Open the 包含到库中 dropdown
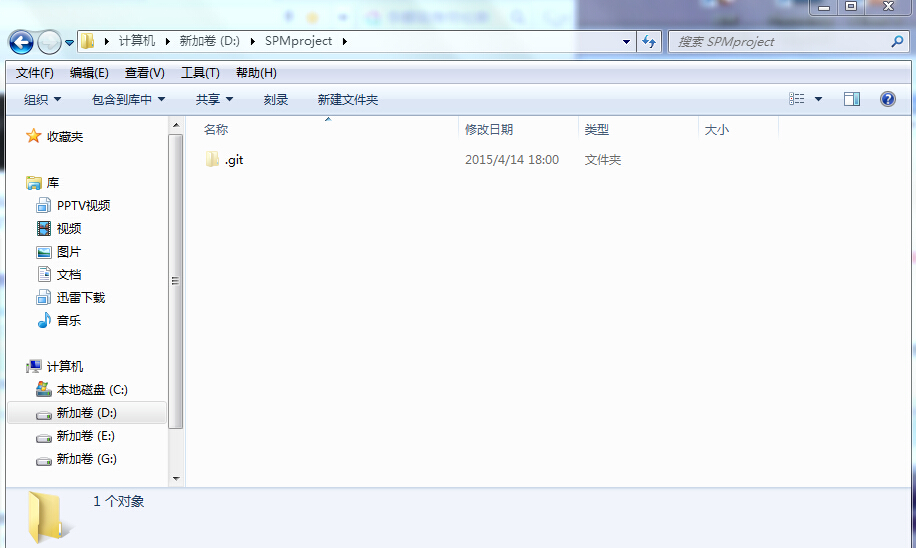916x548 pixels. point(128,100)
